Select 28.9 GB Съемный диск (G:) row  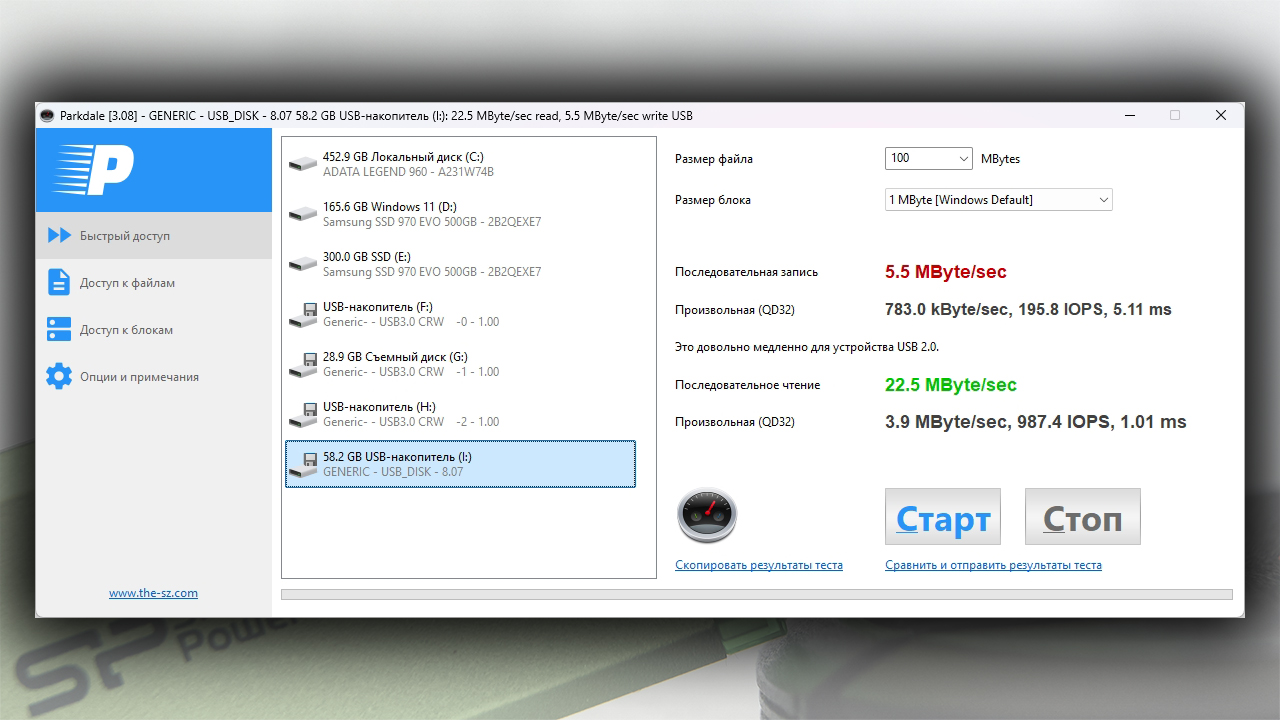(460, 364)
